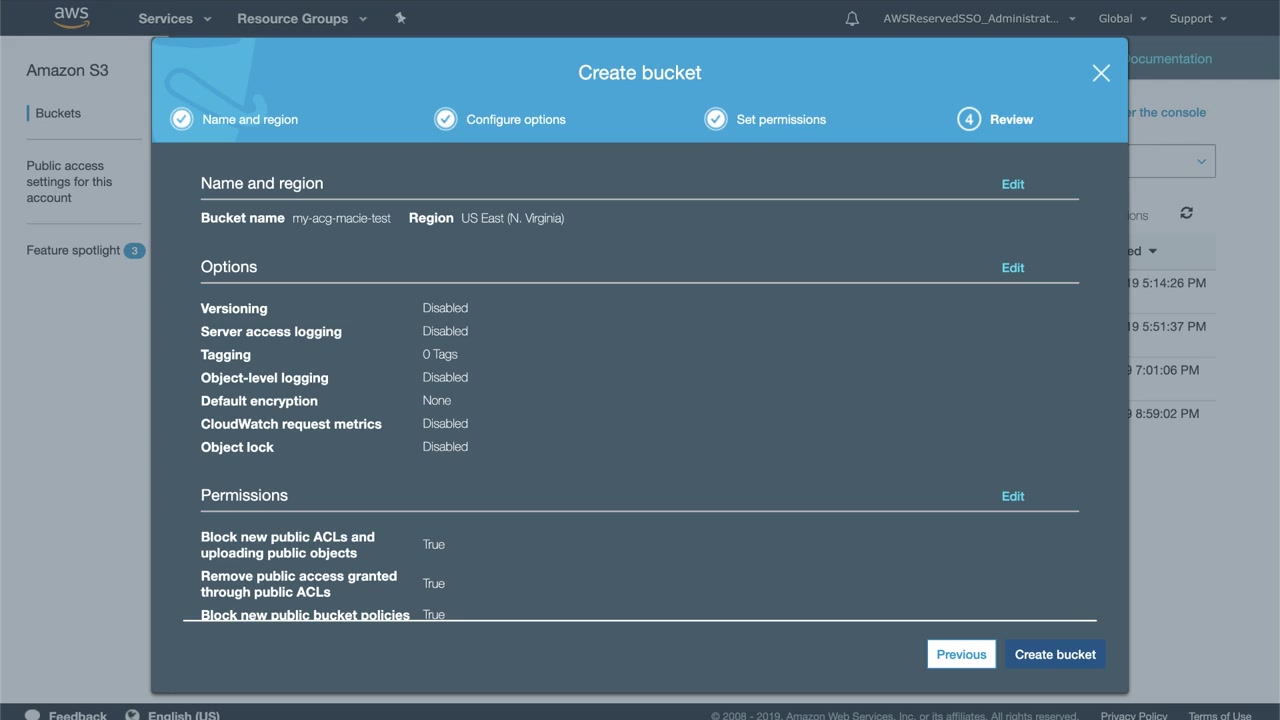Click the Remove public access granted label
This screenshot has height=720, width=1280.
tap(299, 584)
